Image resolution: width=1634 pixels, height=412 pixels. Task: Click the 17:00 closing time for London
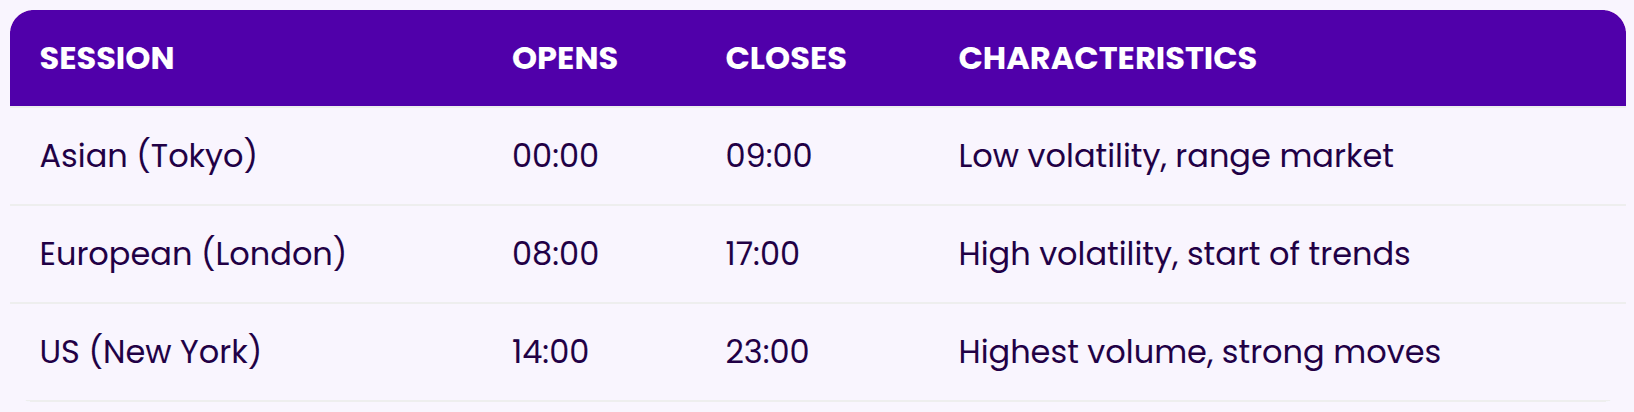point(762,254)
